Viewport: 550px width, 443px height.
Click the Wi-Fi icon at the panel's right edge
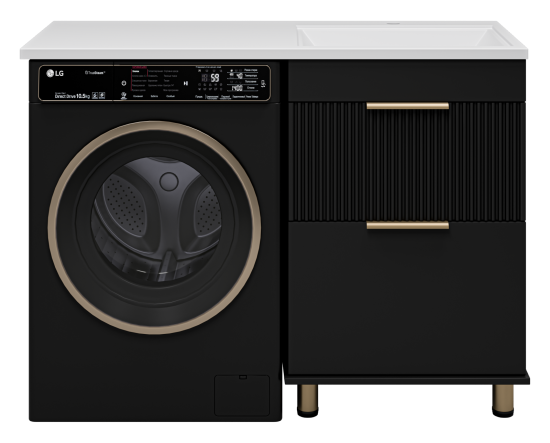tap(263, 83)
